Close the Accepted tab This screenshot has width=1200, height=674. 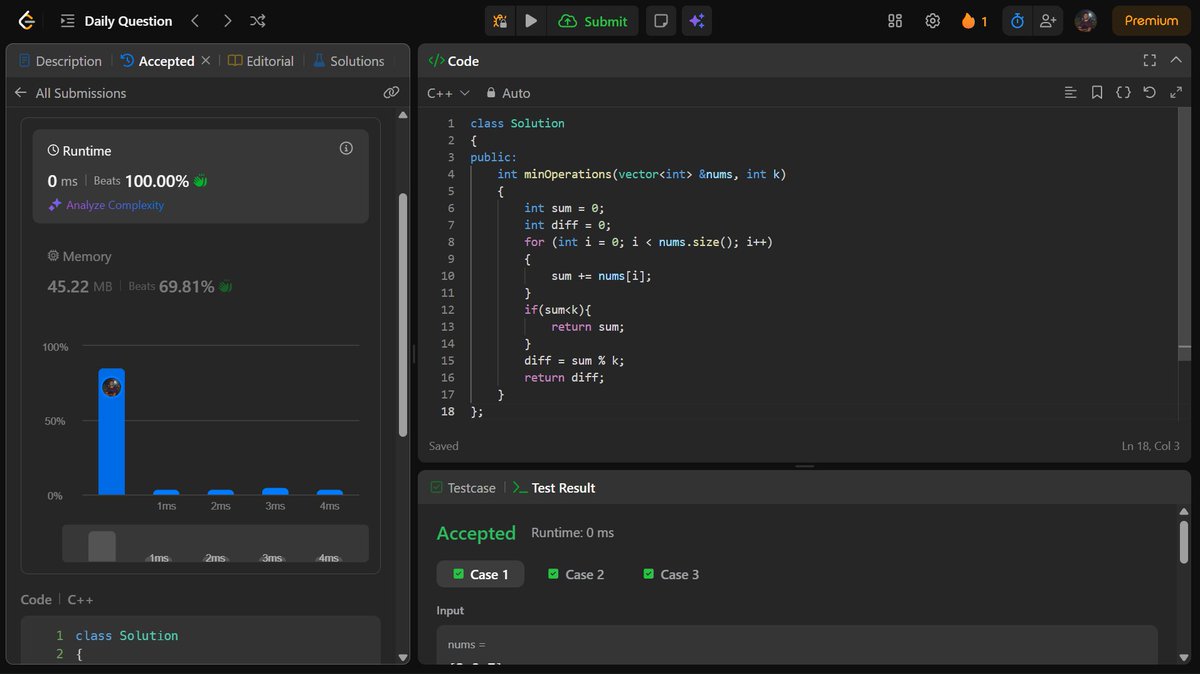(206, 61)
